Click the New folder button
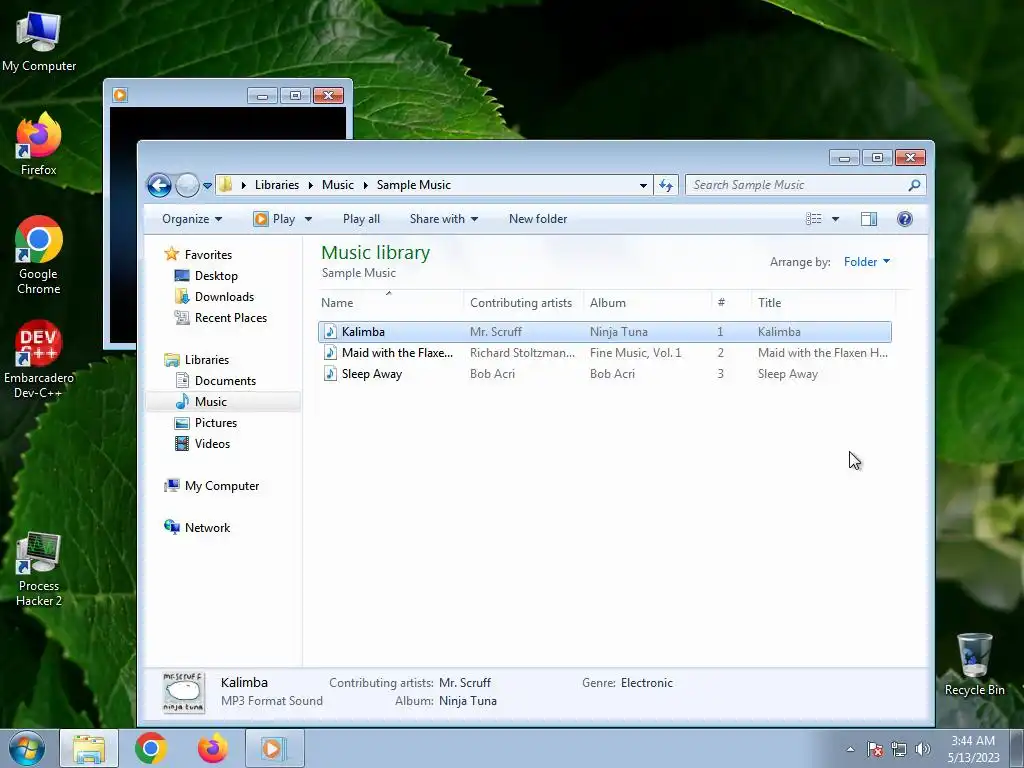The image size is (1024, 768). point(537,219)
